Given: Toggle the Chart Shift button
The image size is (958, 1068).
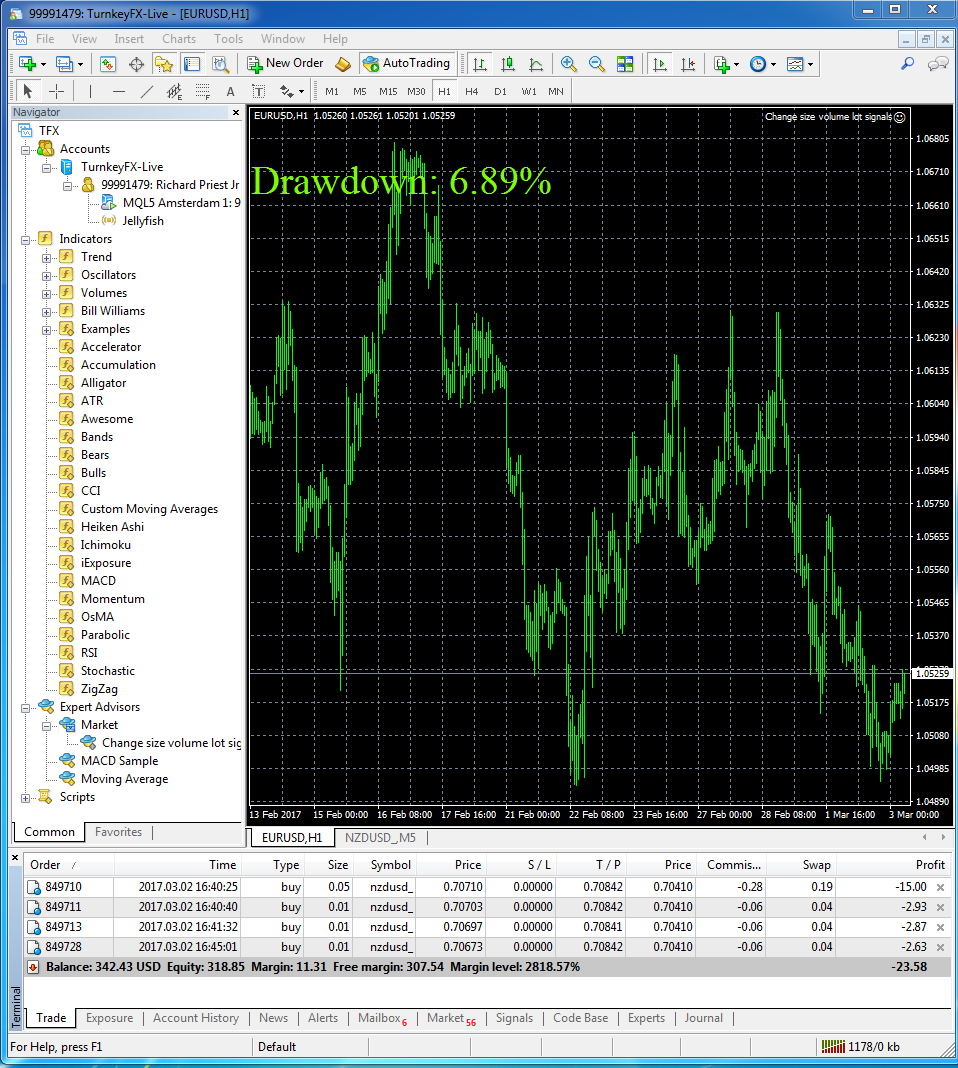Looking at the screenshot, I should click(x=688, y=64).
